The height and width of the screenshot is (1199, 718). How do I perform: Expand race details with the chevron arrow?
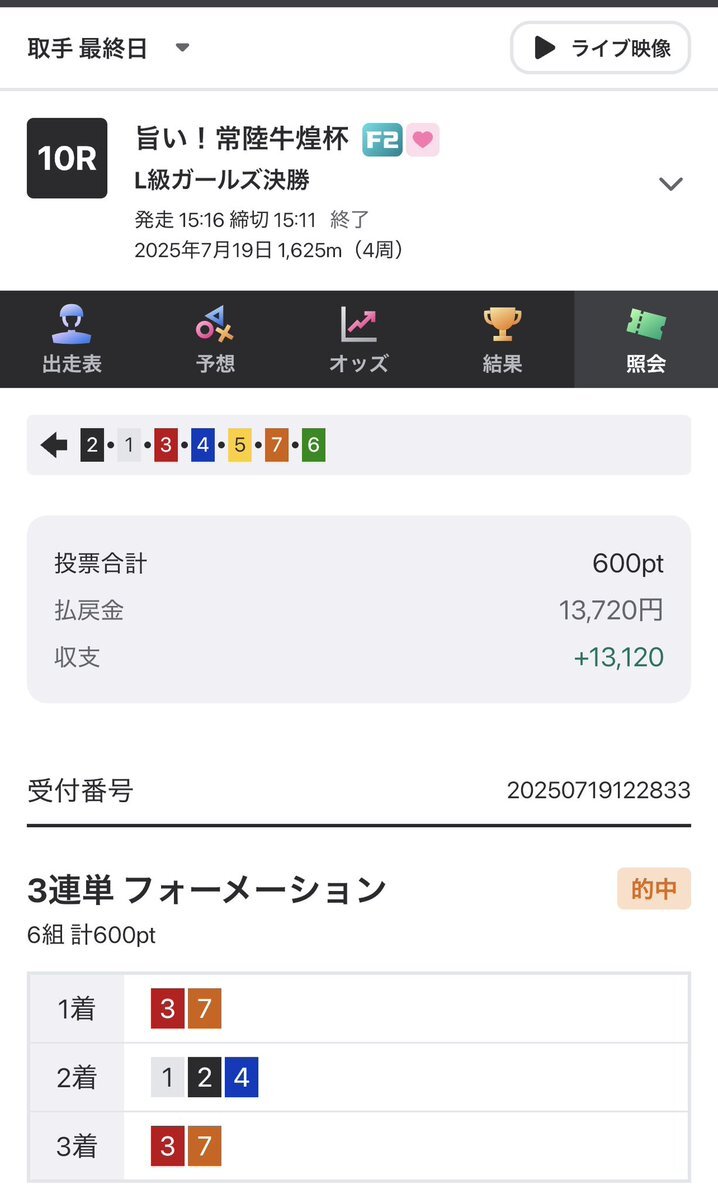coord(671,184)
